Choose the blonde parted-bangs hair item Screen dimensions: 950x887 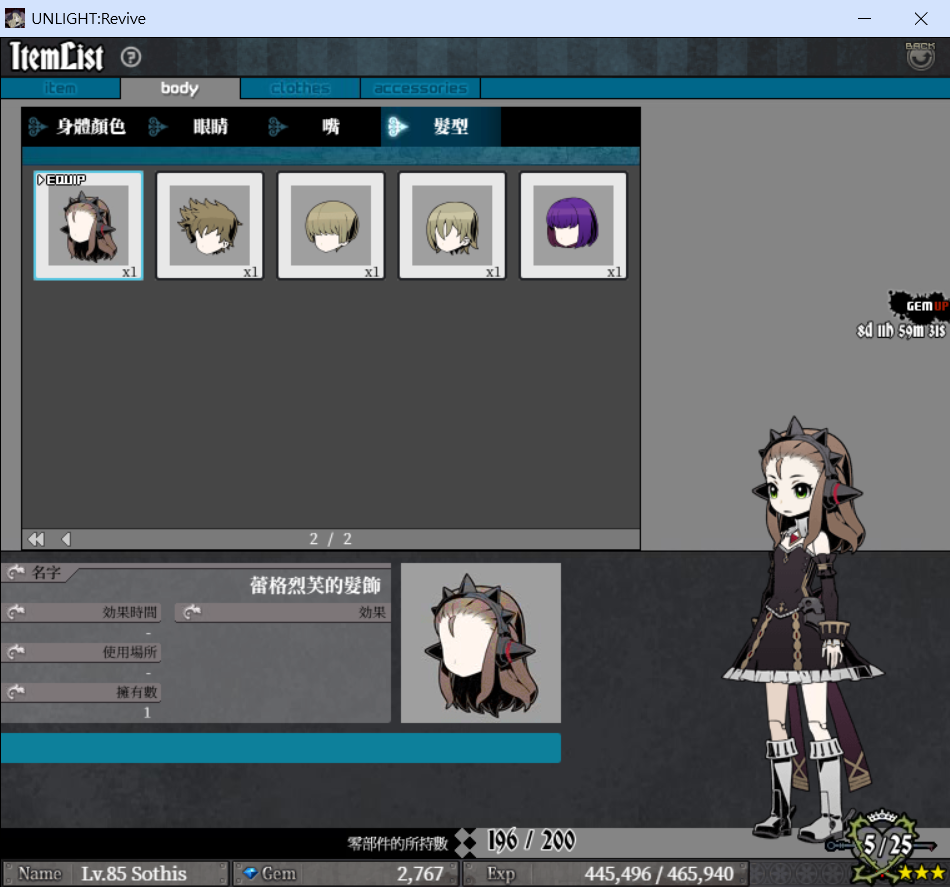coord(452,225)
